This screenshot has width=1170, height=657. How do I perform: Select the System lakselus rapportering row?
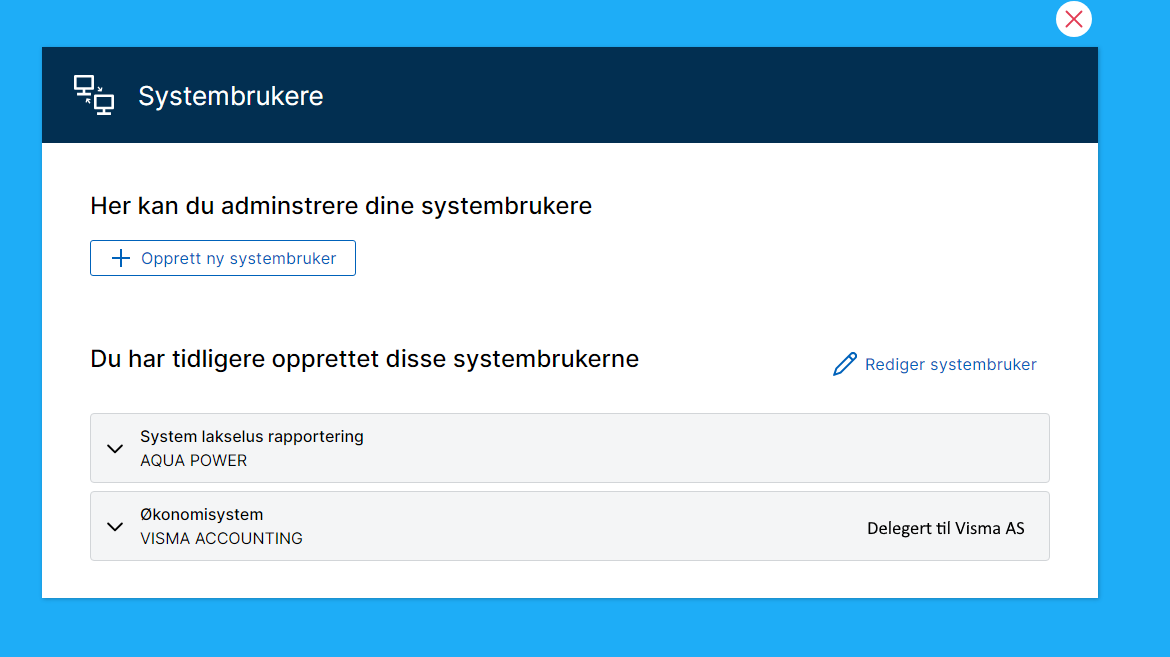(x=569, y=448)
